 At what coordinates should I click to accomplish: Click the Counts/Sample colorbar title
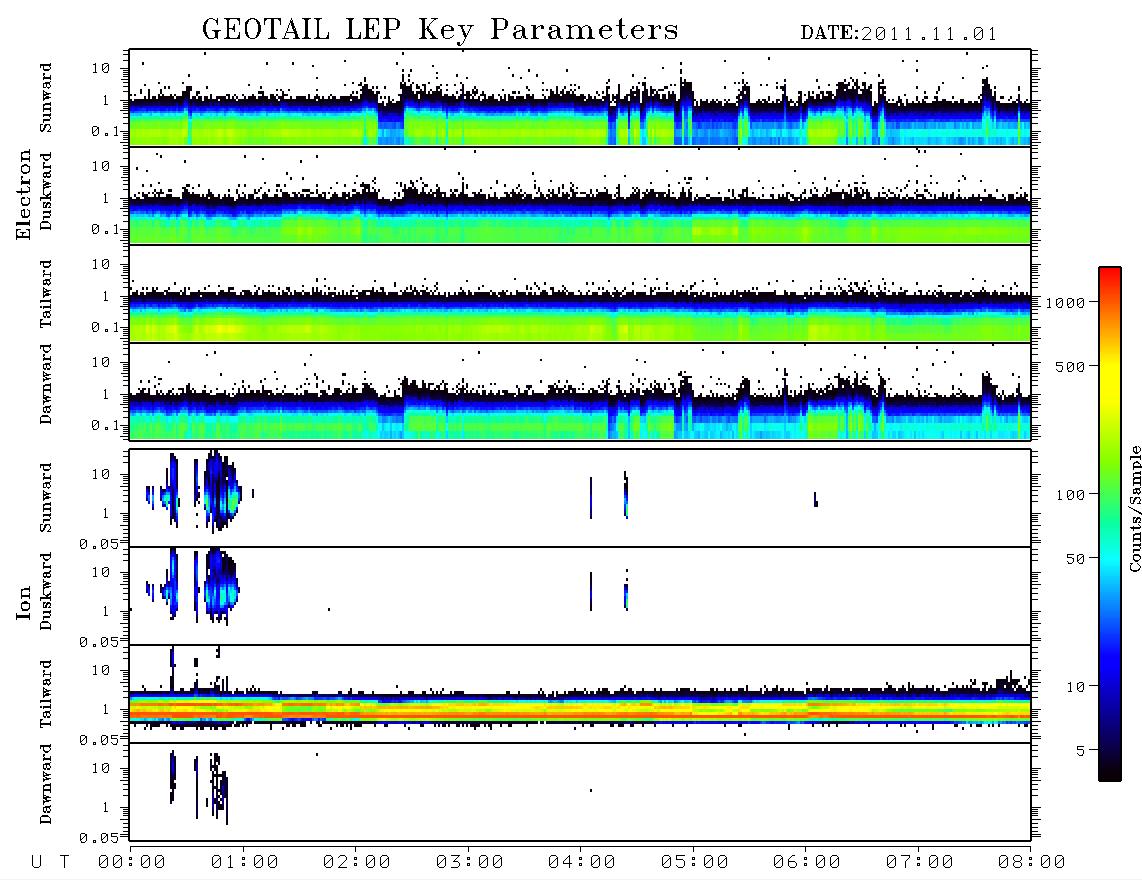point(1134,508)
